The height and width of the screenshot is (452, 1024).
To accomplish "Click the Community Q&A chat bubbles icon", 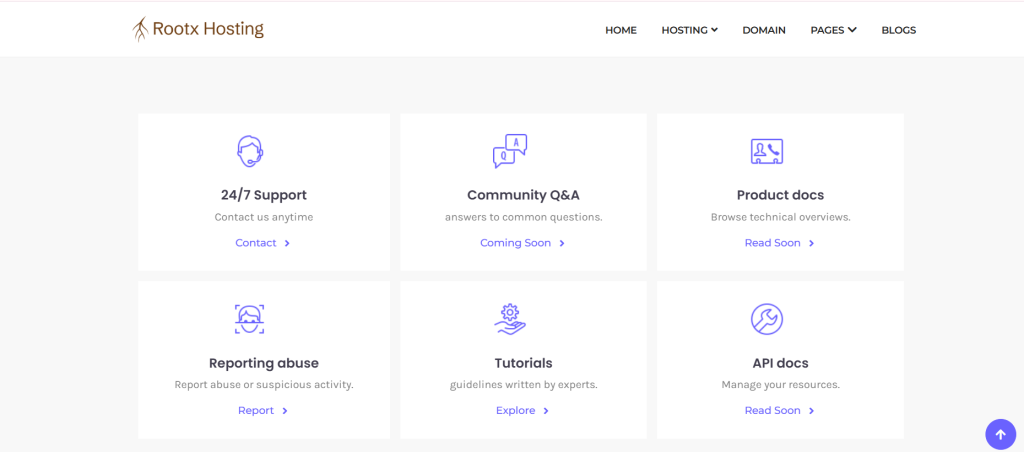I will (510, 151).
